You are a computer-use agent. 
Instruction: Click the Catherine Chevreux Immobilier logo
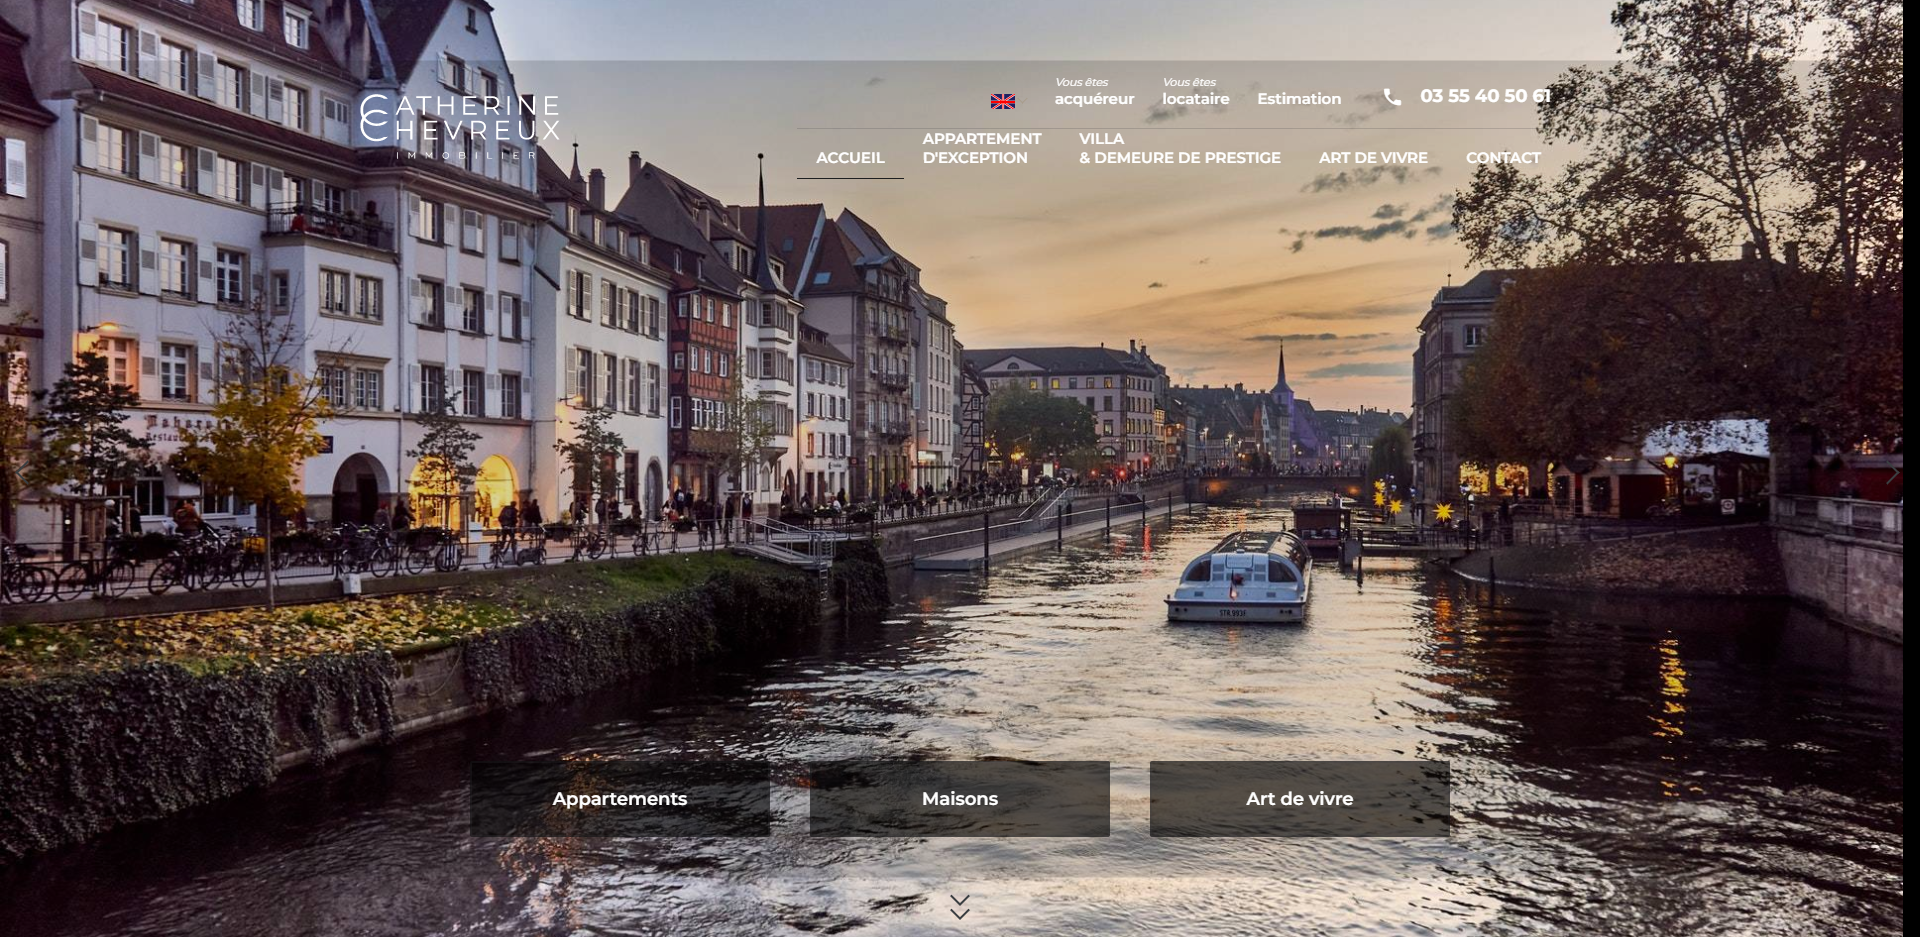tap(462, 128)
